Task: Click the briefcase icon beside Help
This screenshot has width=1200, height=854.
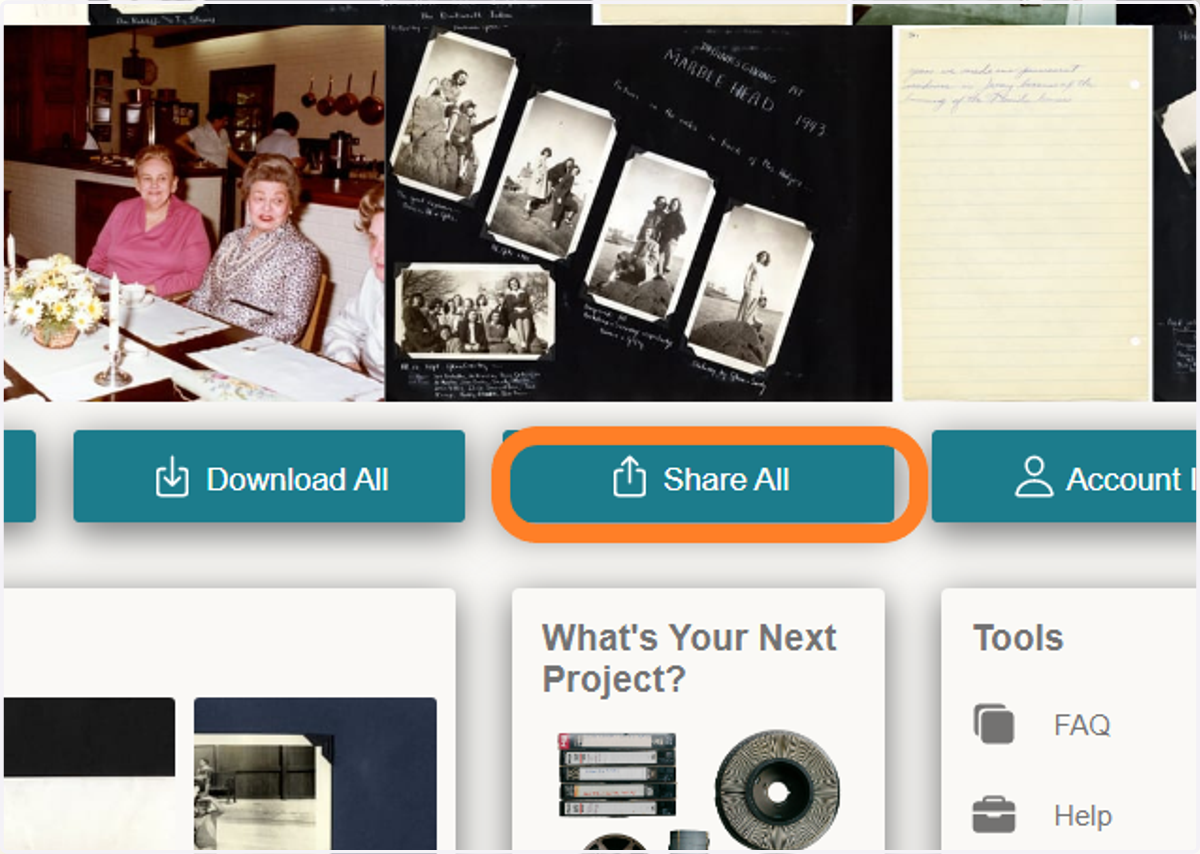Action: pos(993,815)
